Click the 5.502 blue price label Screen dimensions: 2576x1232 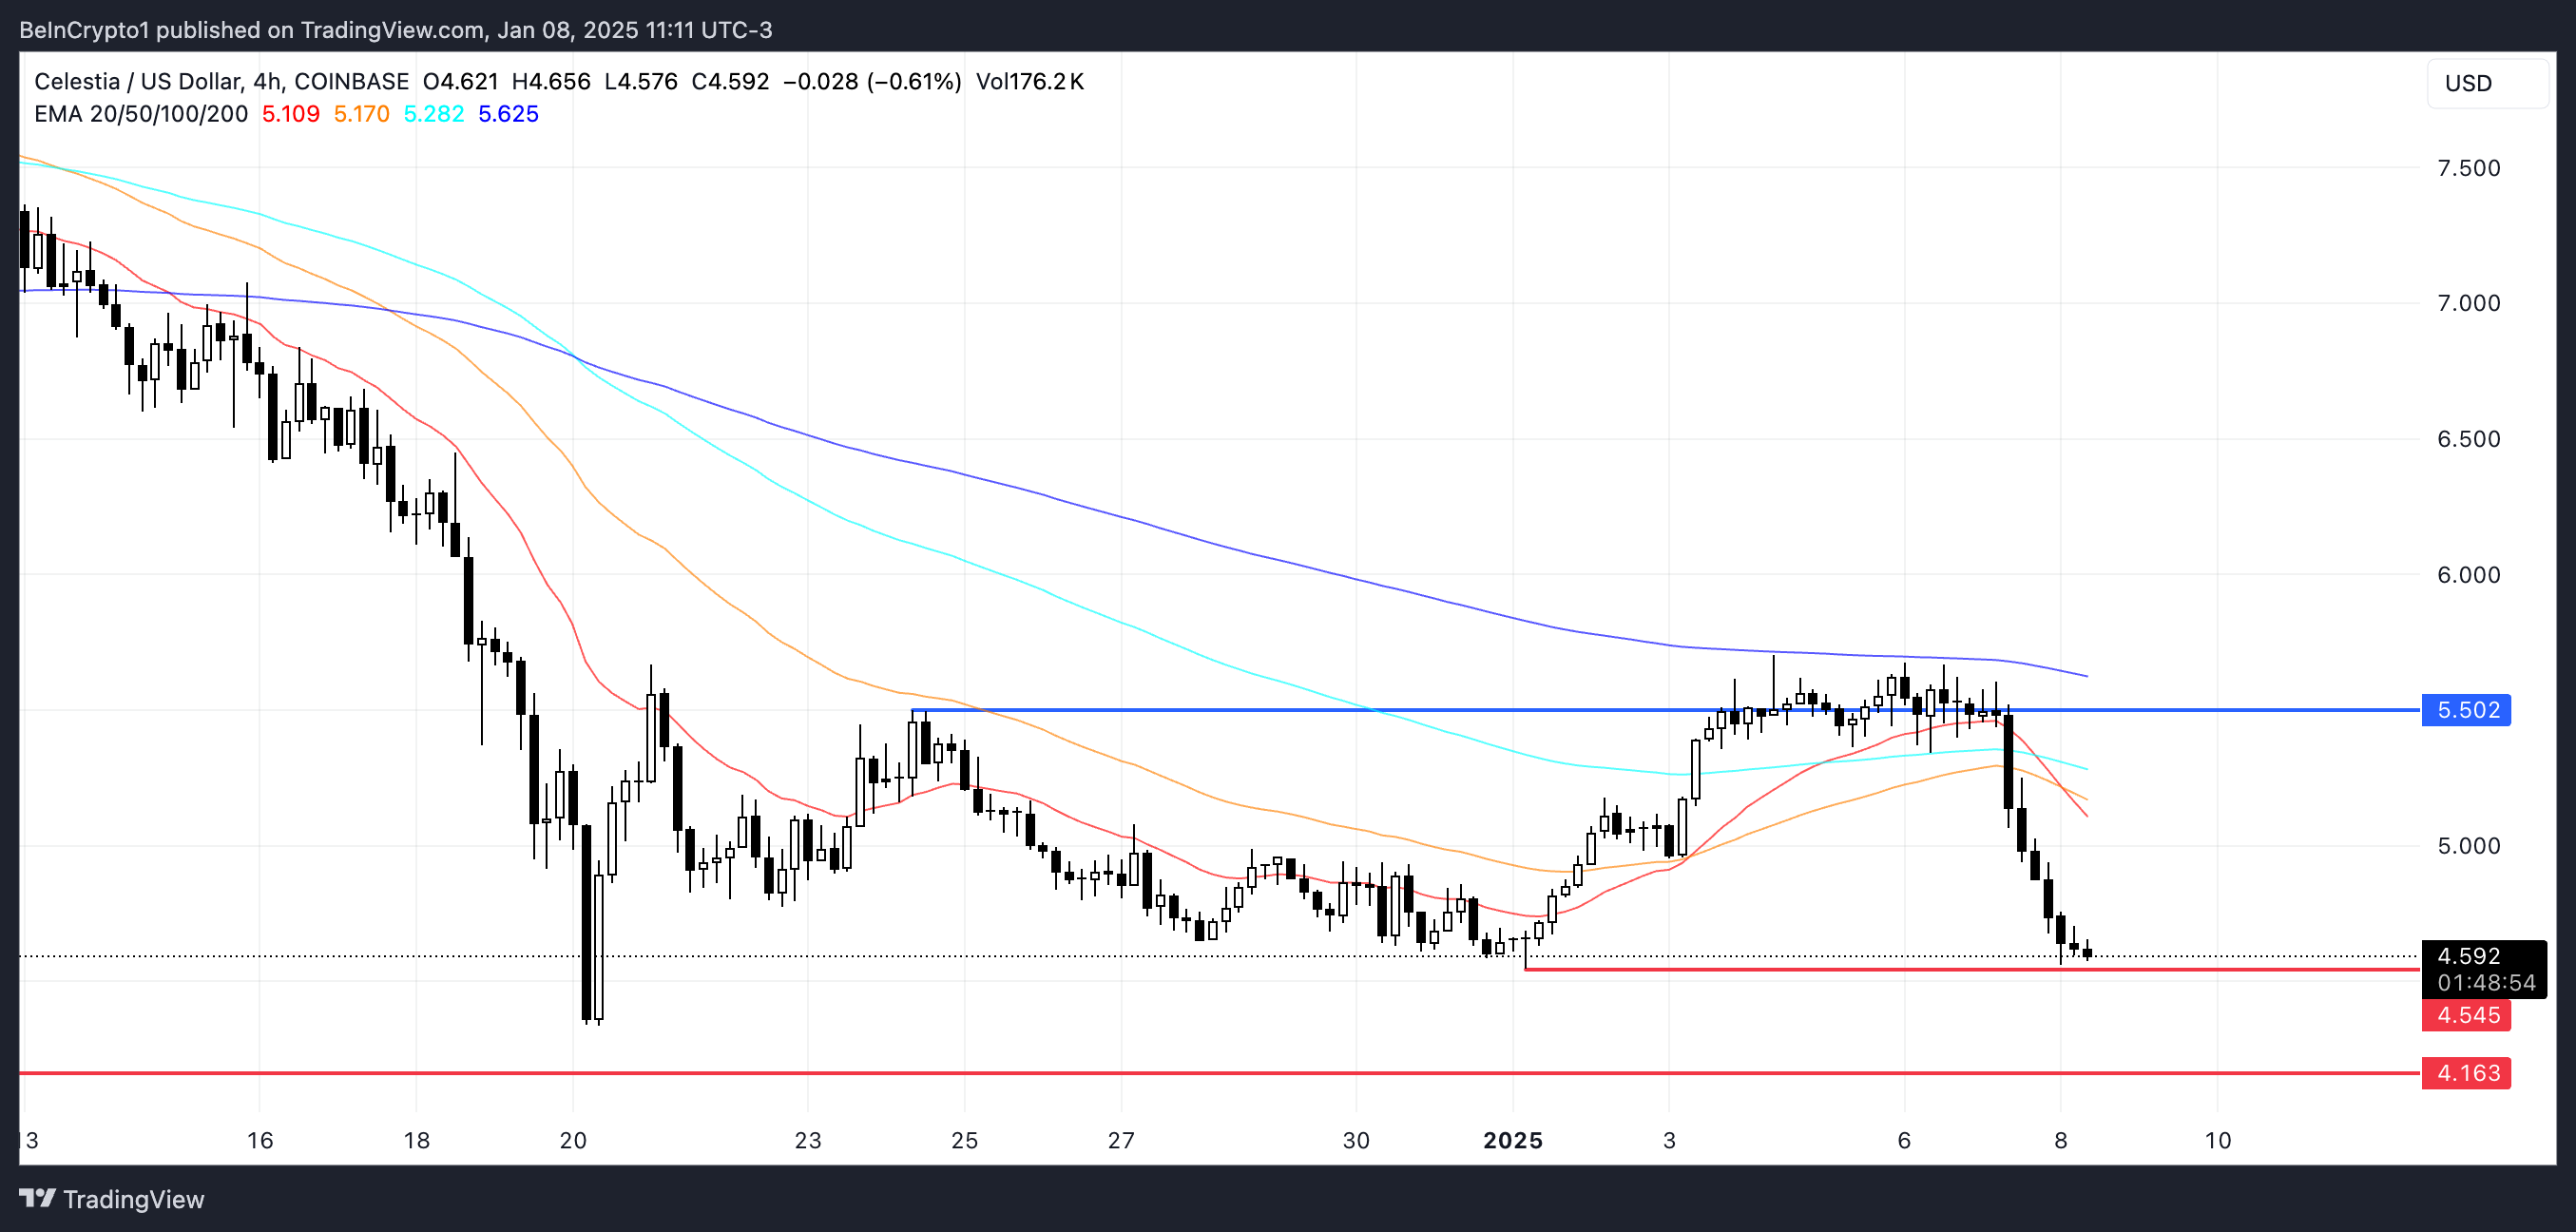(2466, 710)
